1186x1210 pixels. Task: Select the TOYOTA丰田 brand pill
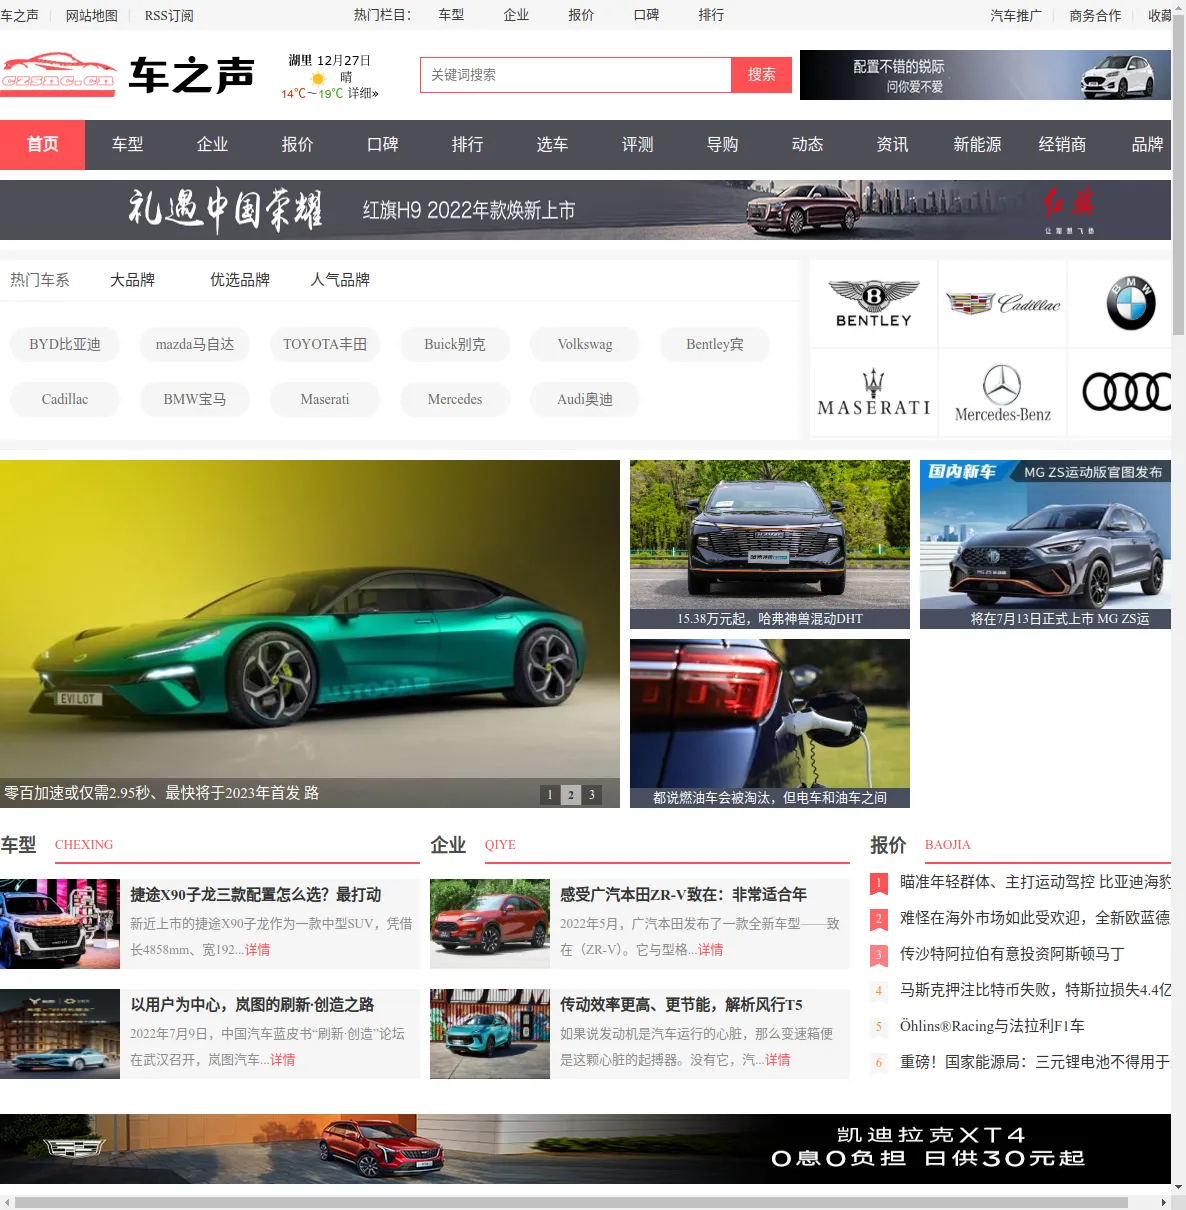(x=325, y=344)
